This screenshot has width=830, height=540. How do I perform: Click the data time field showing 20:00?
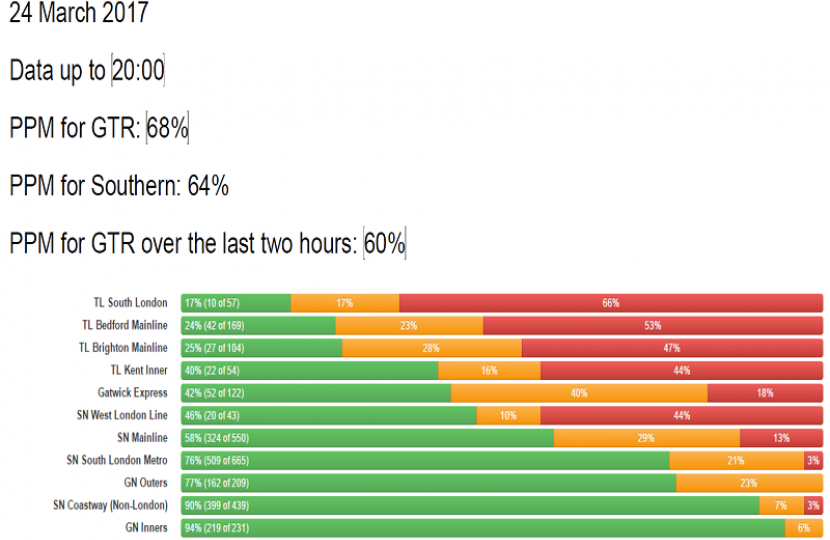pos(138,71)
